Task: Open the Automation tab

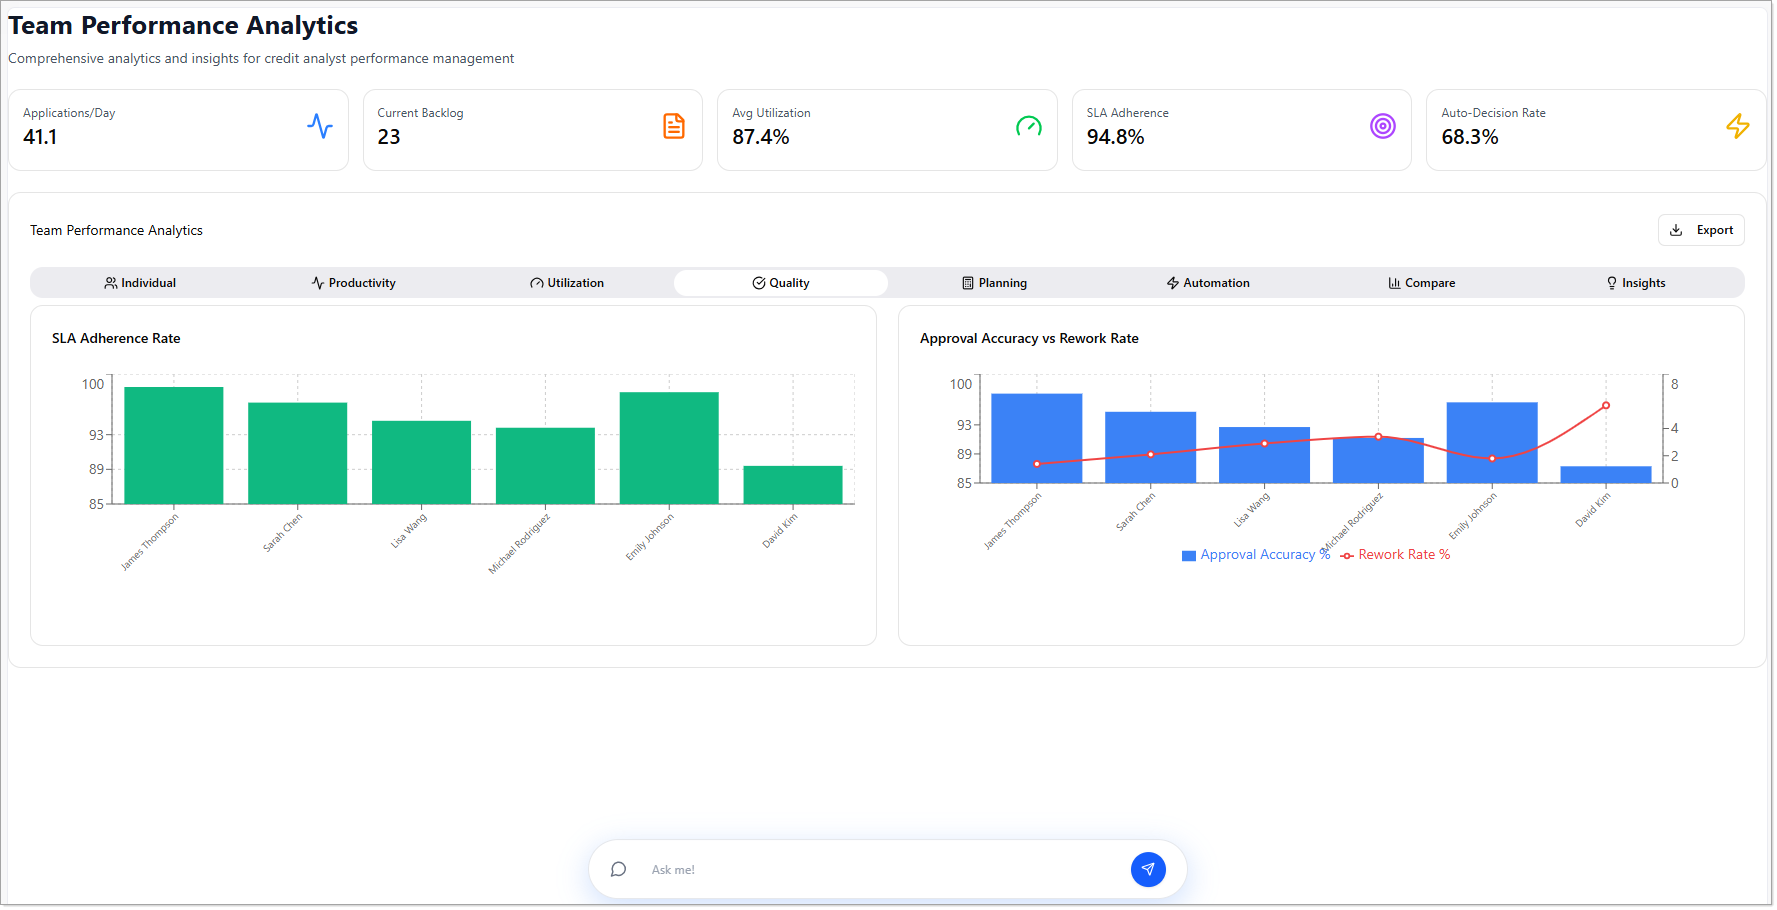Action: click(x=1208, y=283)
